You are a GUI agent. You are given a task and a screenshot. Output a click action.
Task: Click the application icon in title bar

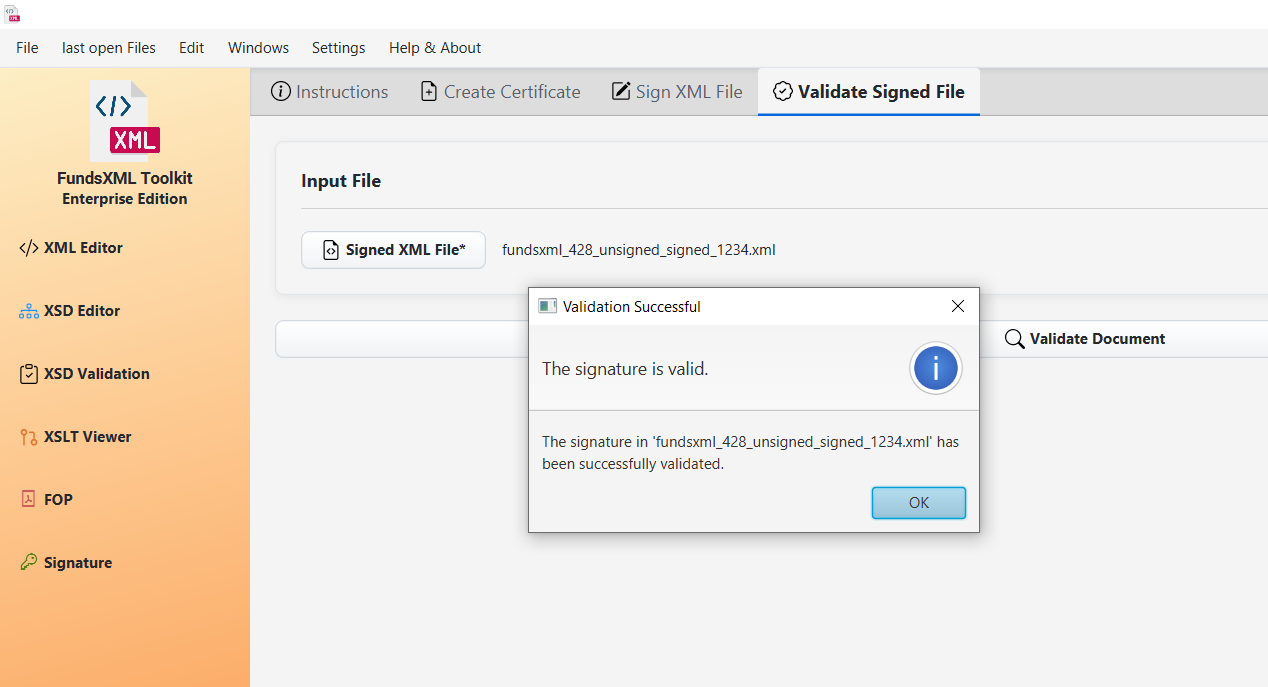pos(13,13)
